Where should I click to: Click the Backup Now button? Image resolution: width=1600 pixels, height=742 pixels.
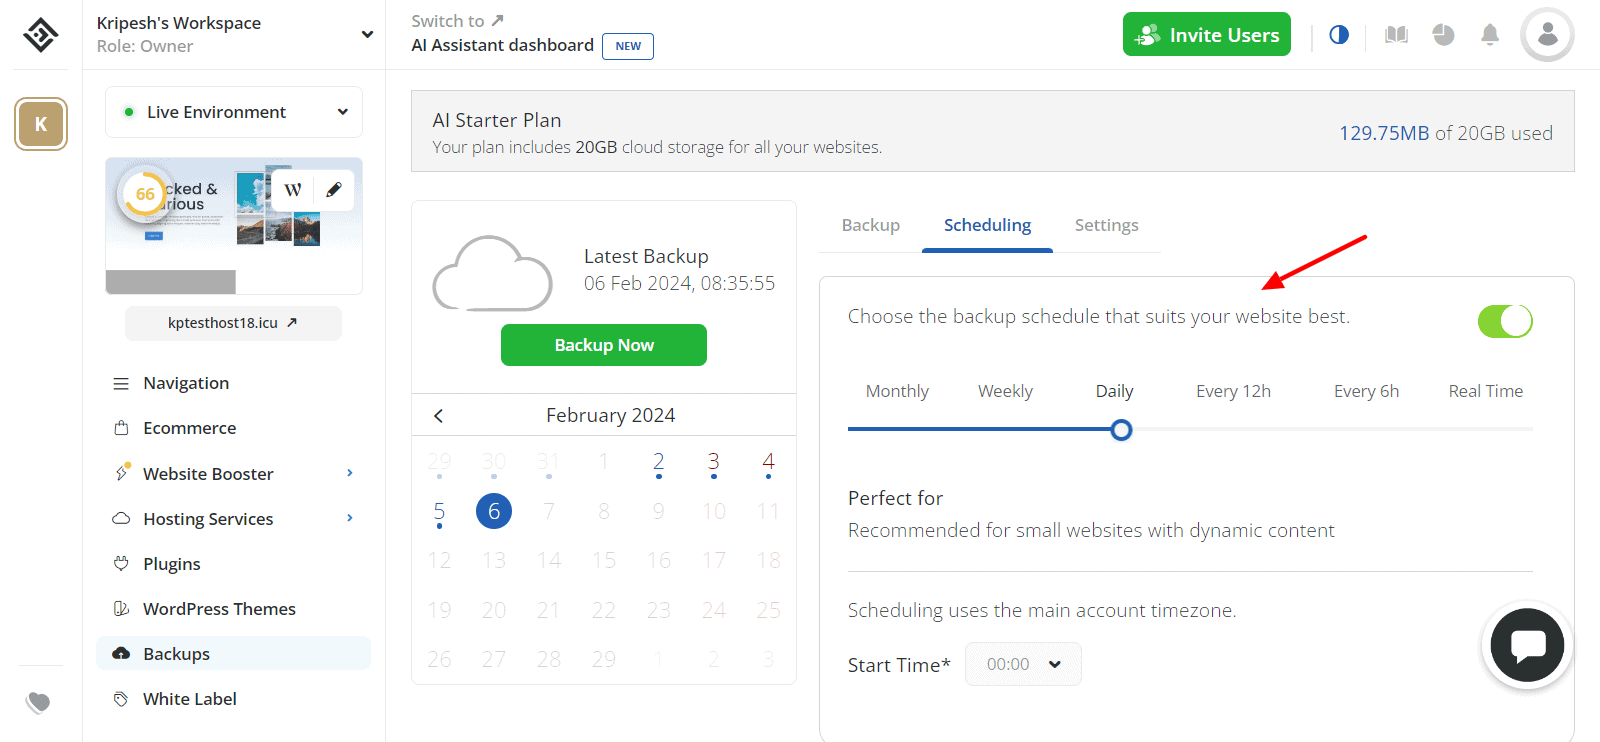tap(604, 345)
